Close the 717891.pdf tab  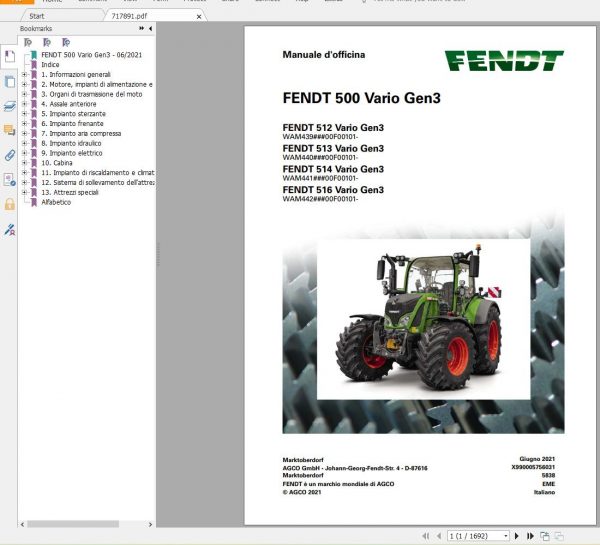199,16
